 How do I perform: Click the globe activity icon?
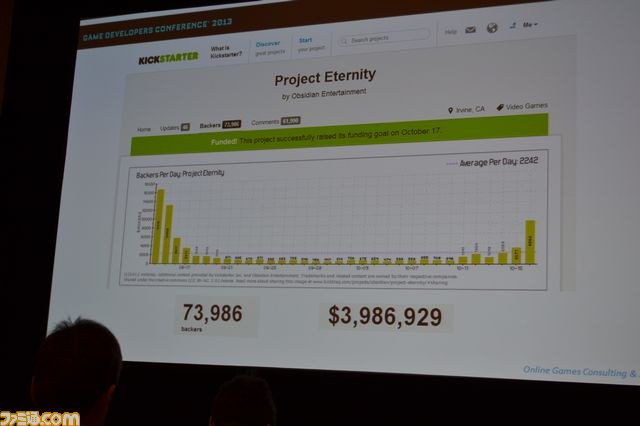[492, 28]
